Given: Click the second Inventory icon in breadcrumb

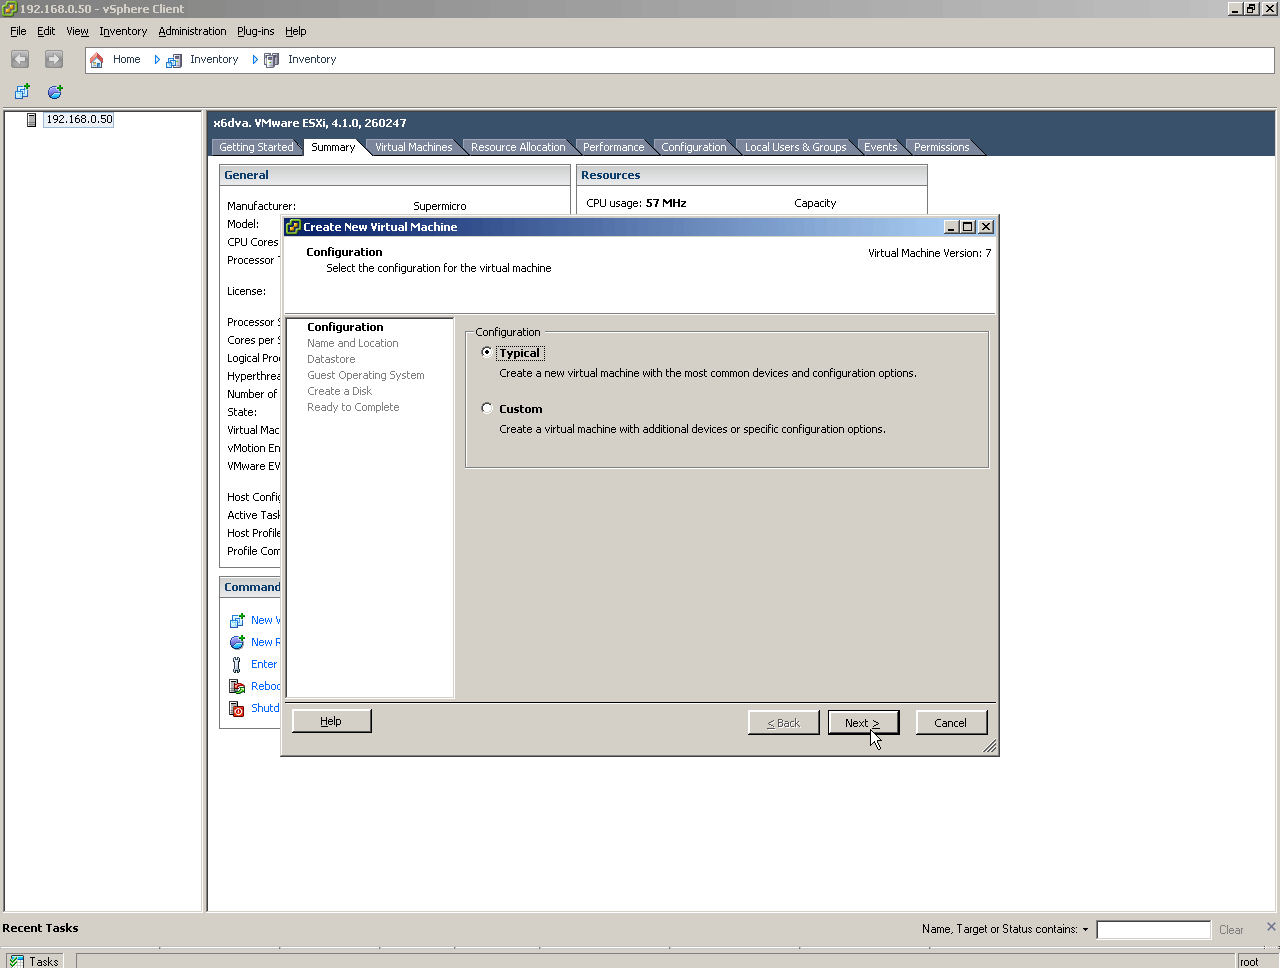Looking at the screenshot, I should coord(271,60).
